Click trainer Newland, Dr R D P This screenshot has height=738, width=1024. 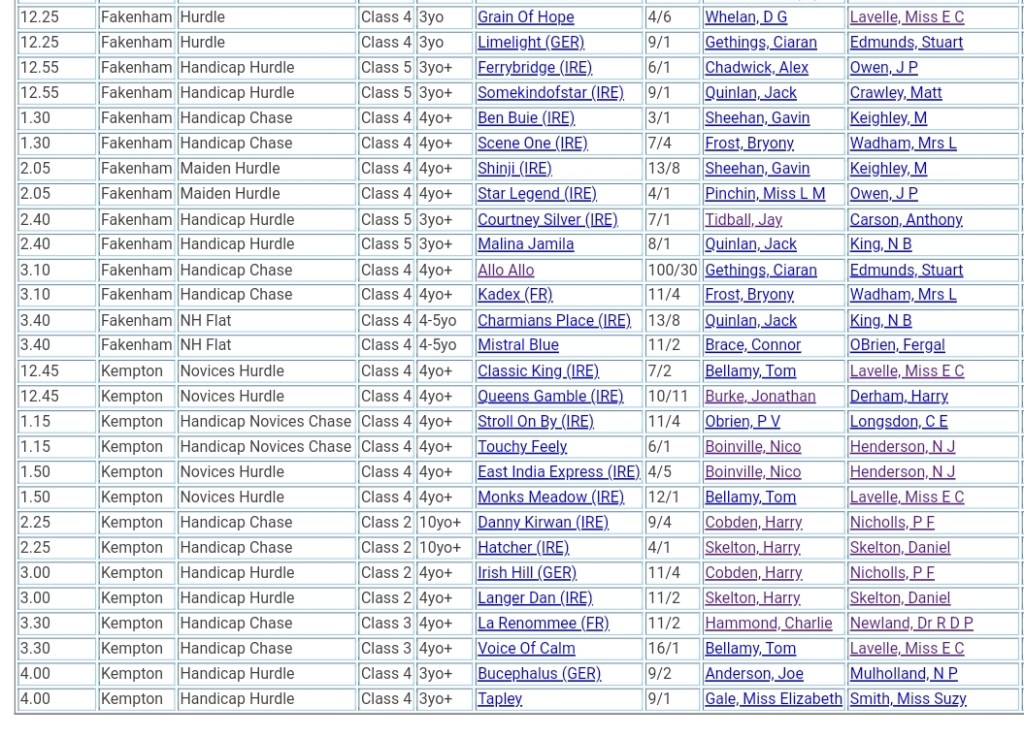(911, 623)
